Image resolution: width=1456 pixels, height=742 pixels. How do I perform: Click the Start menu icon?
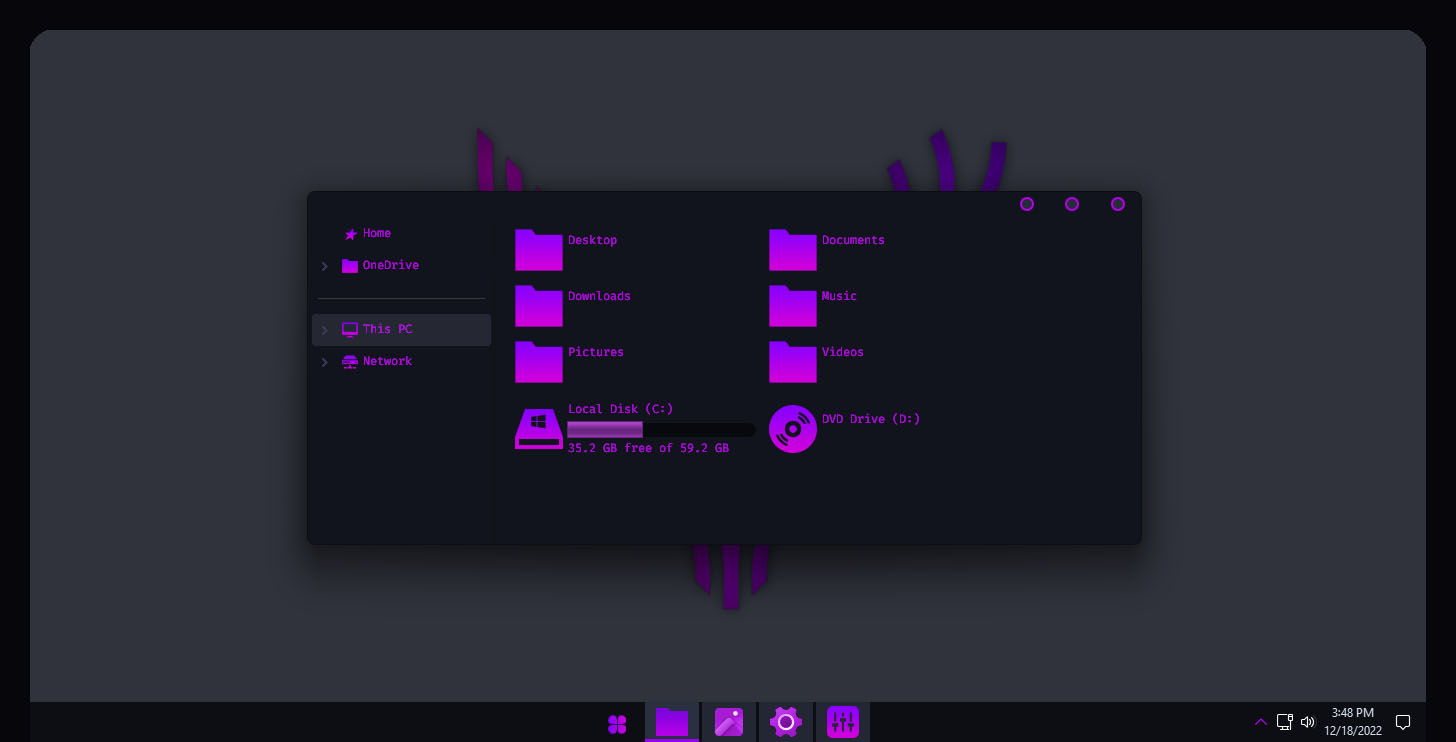617,721
